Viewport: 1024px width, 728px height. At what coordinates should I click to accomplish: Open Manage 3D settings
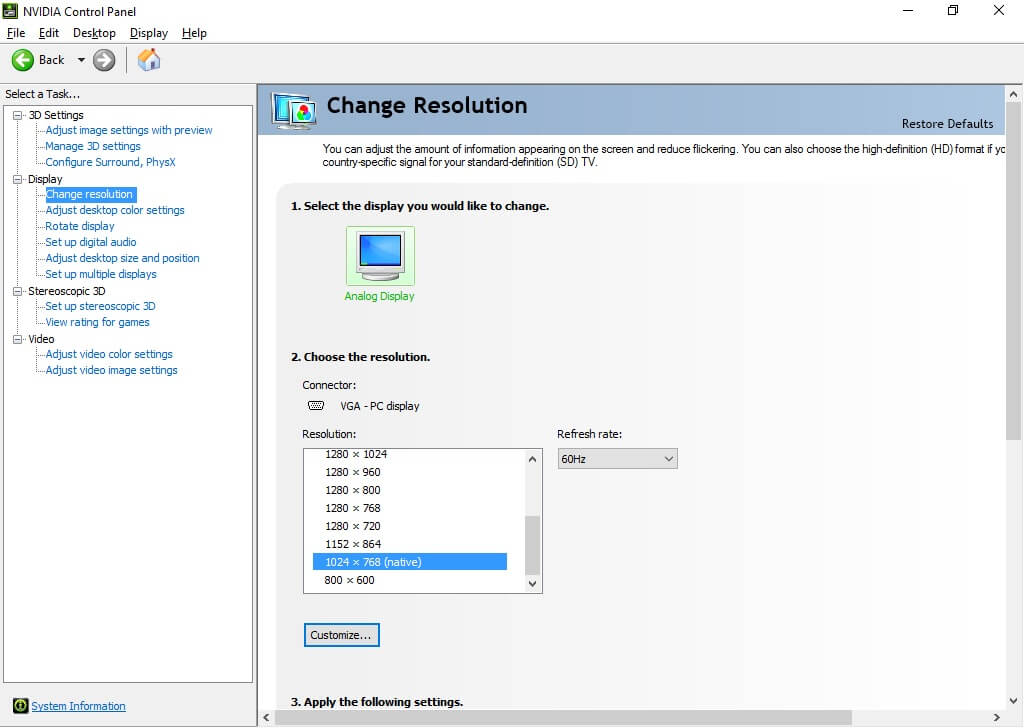pos(93,146)
